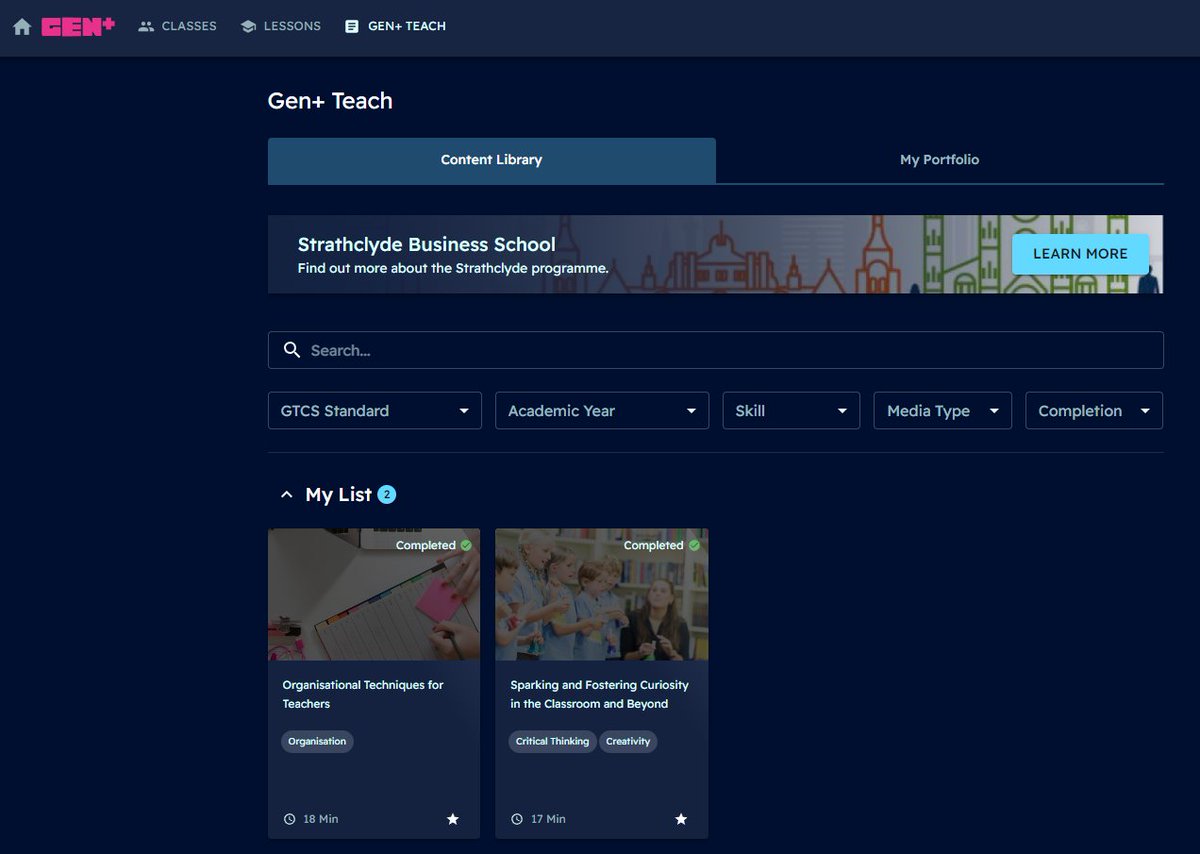Click the Classes people icon in navbar

tap(146, 27)
